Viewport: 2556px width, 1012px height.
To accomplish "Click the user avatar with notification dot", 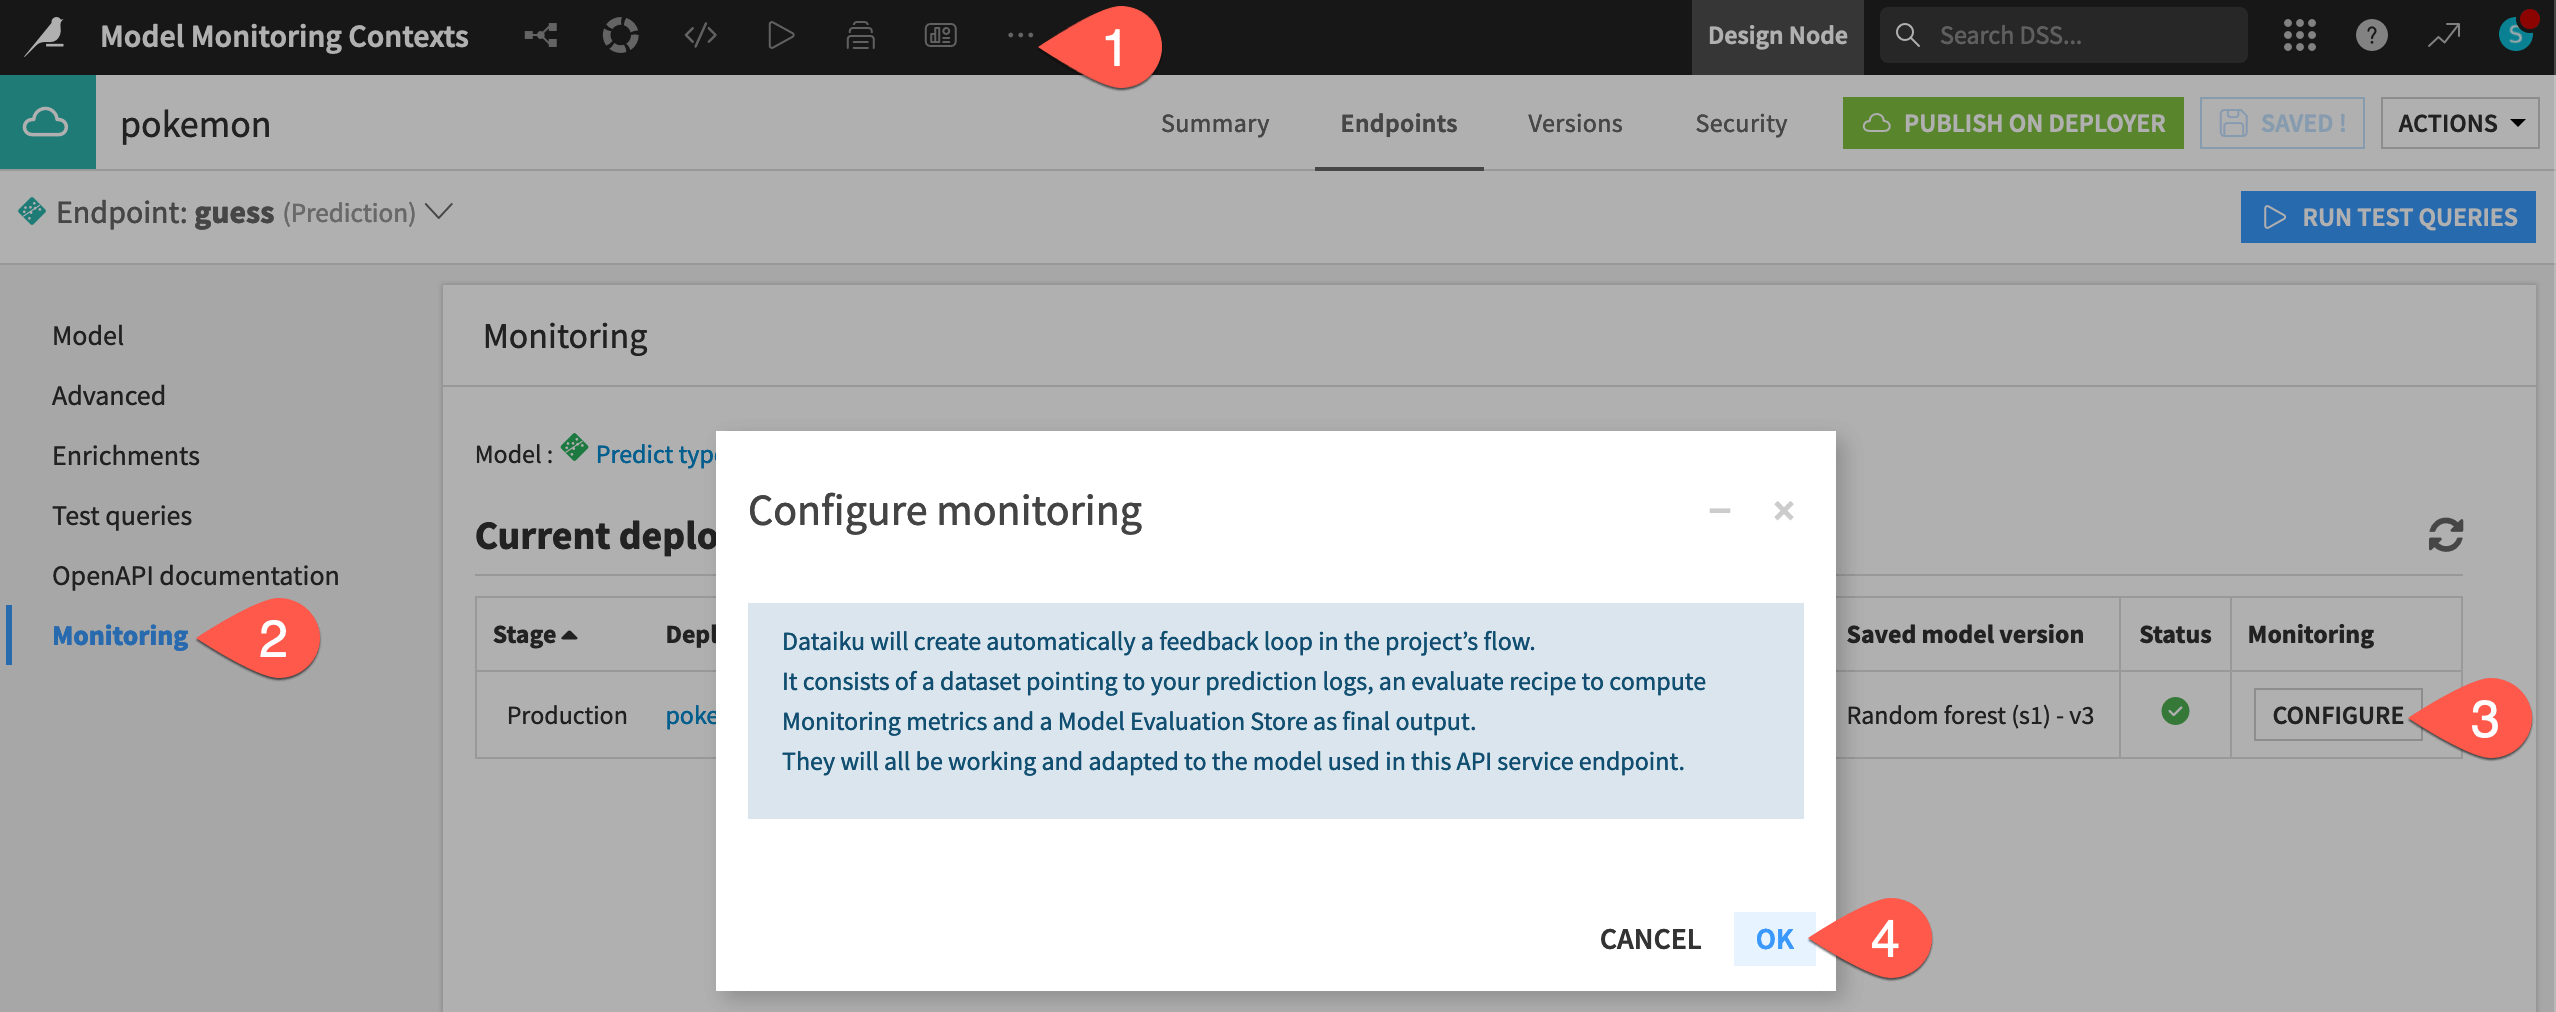I will coord(2516,35).
